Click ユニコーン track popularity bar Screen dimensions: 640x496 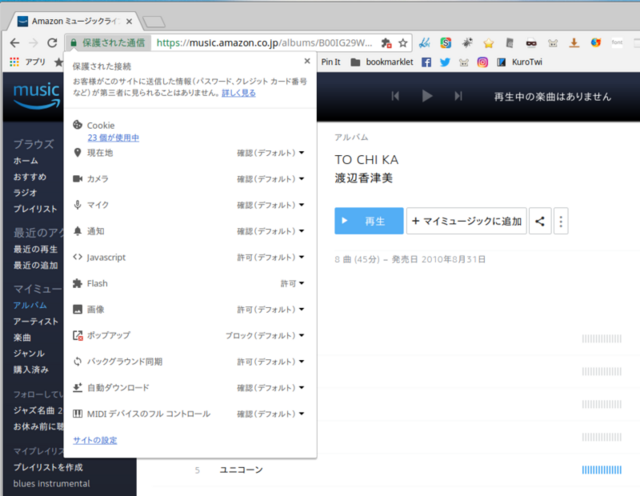[x=602, y=470]
